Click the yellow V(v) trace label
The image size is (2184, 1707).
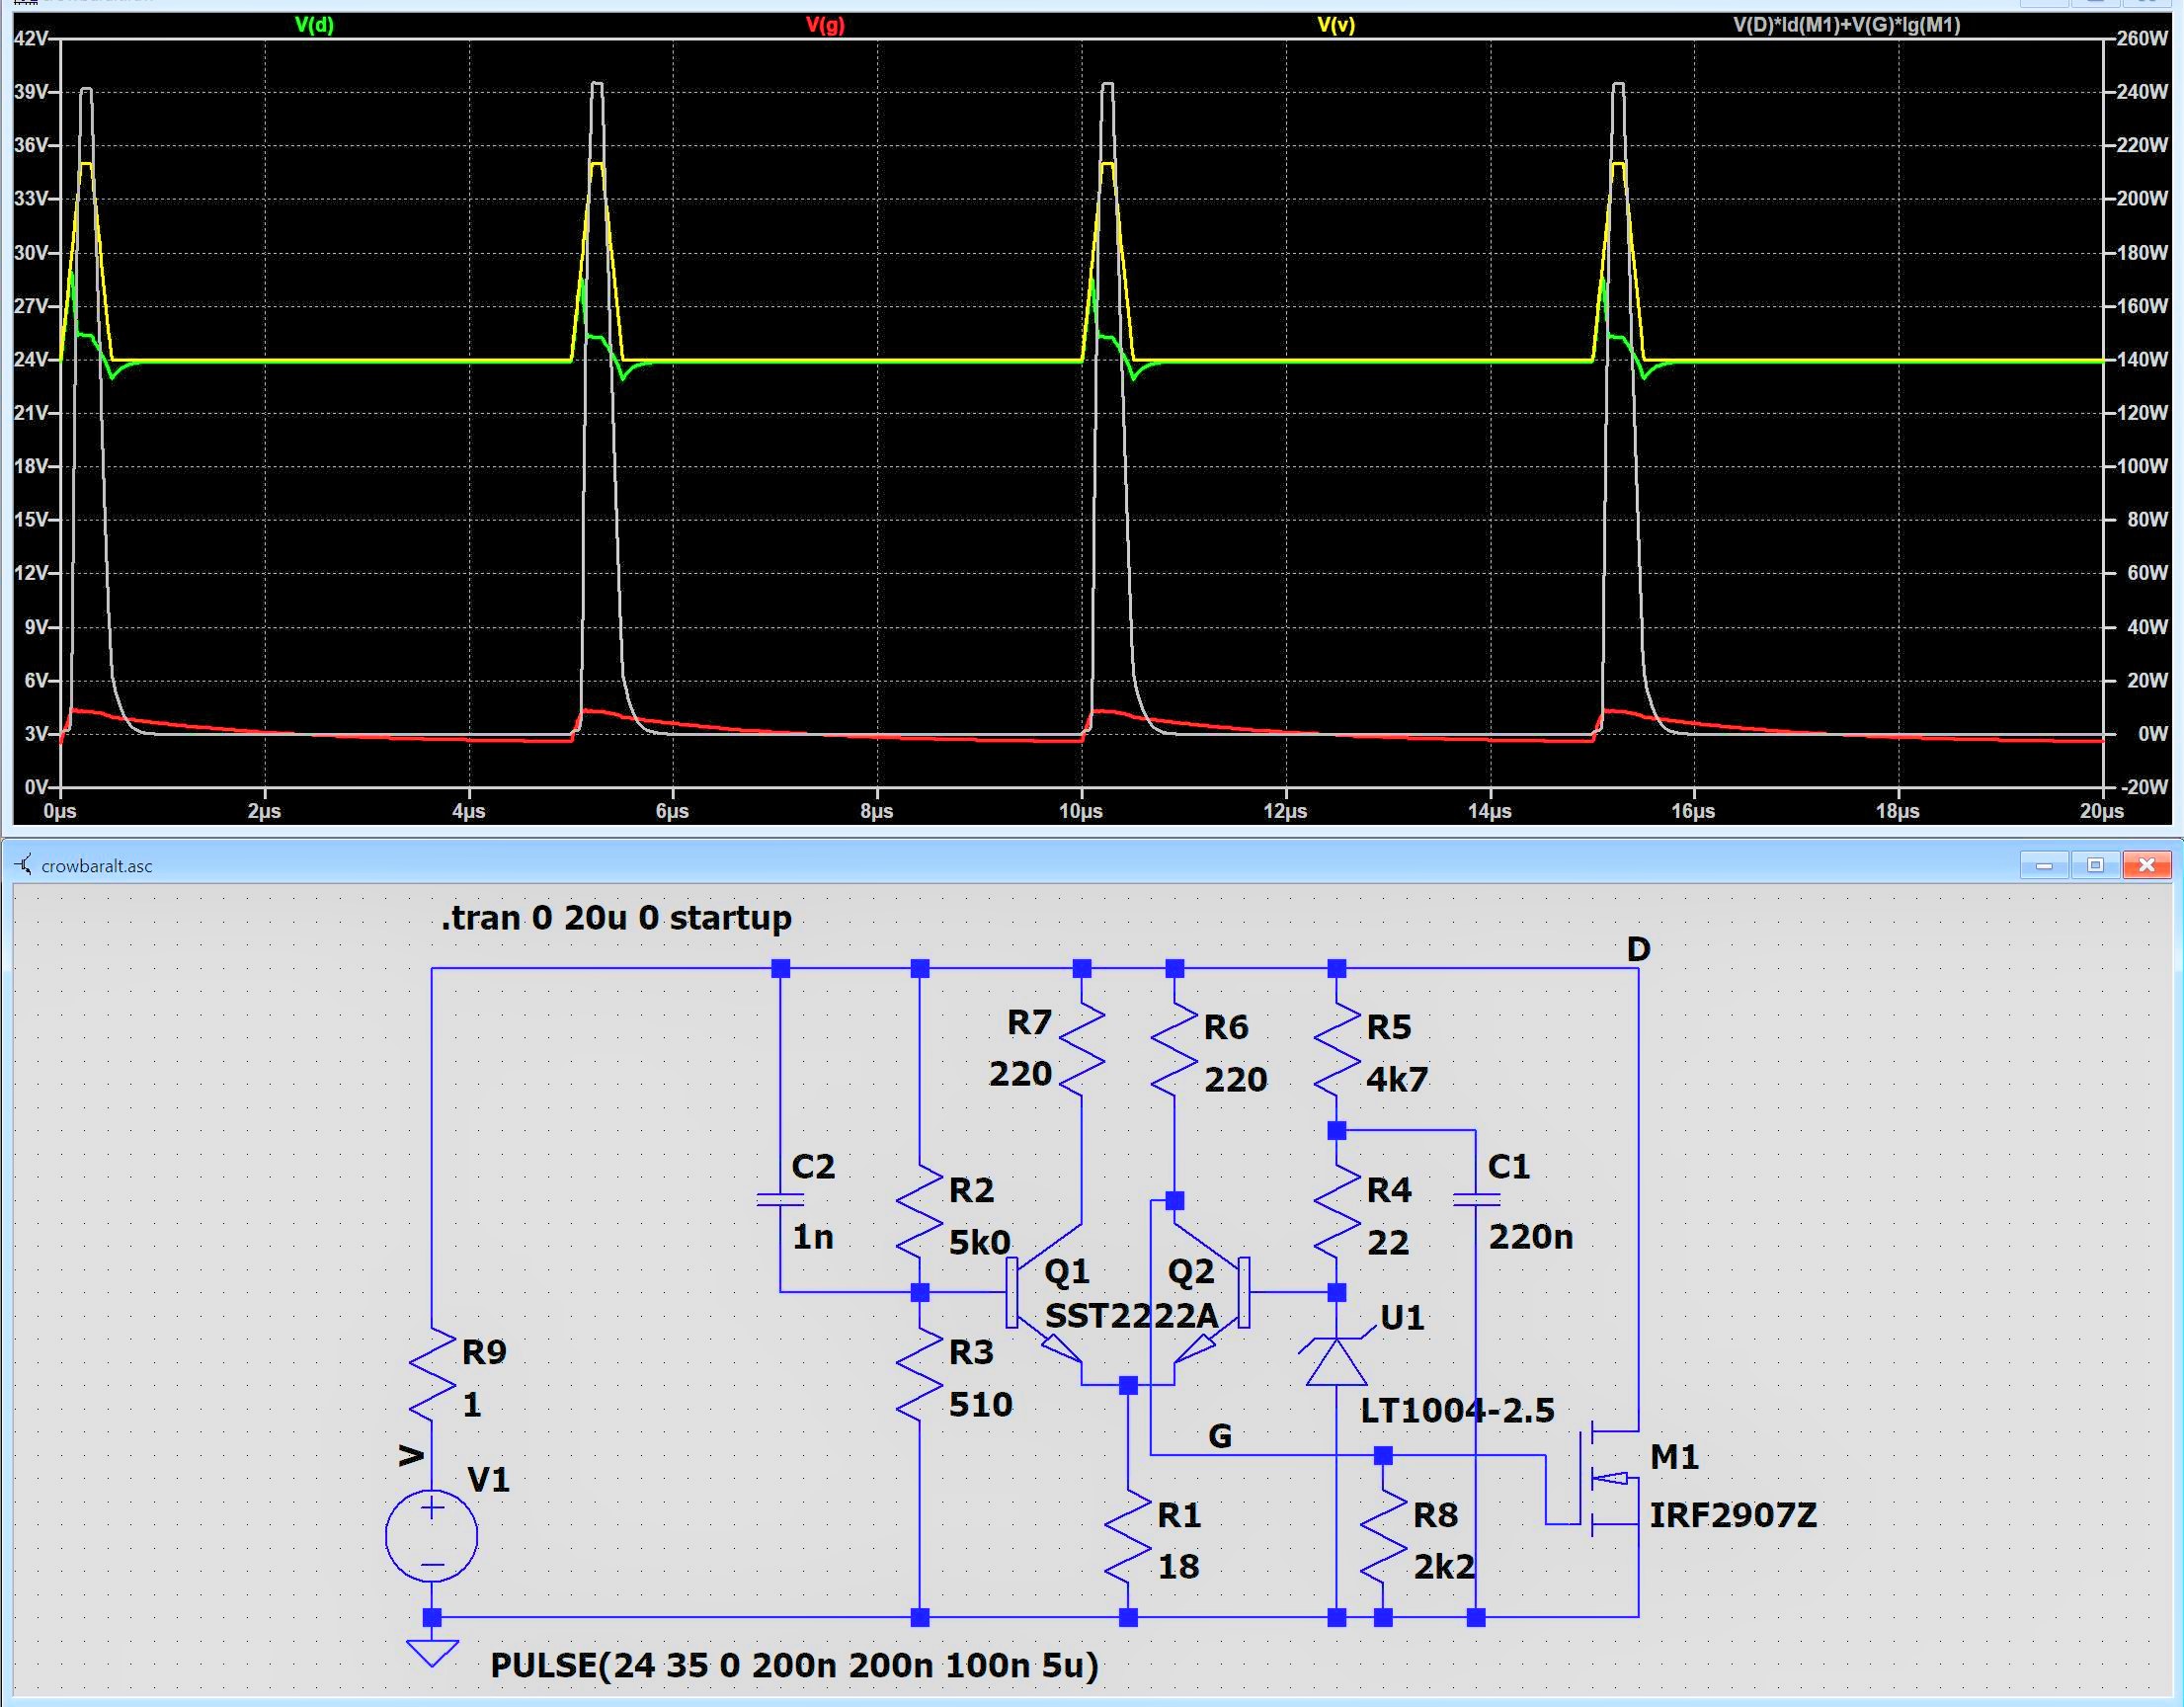click(x=1335, y=25)
